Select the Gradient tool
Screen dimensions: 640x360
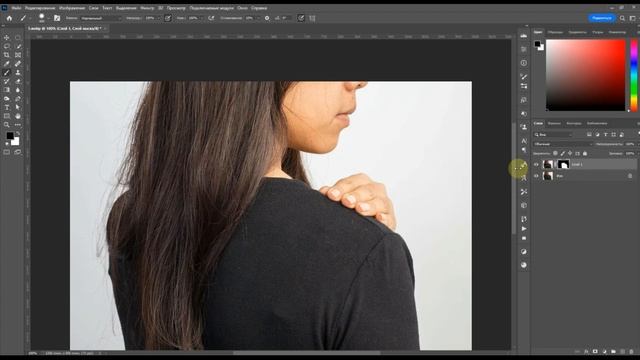point(7,90)
